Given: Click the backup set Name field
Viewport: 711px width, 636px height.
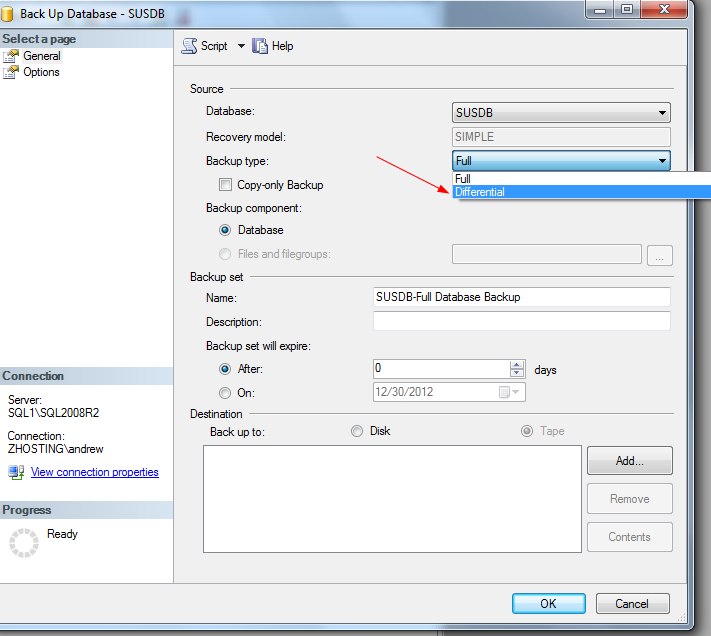Looking at the screenshot, I should (x=521, y=297).
